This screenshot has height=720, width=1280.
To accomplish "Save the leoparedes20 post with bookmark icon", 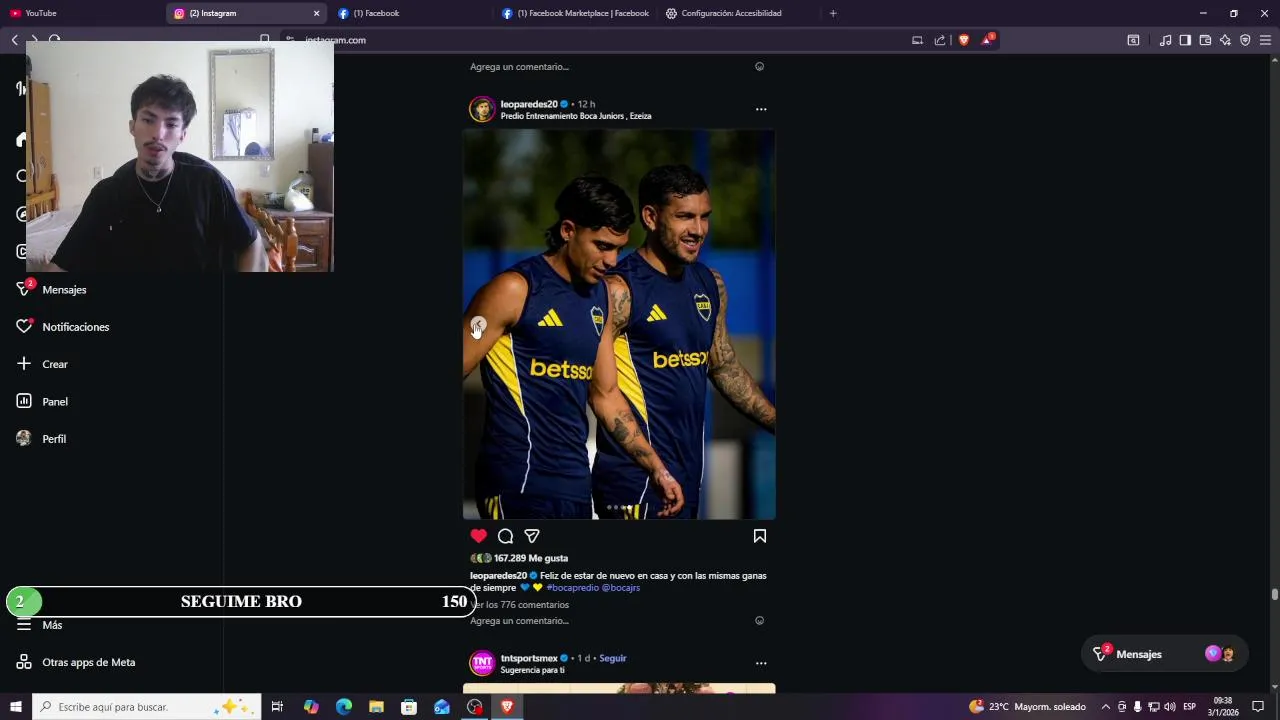I will [x=760, y=536].
